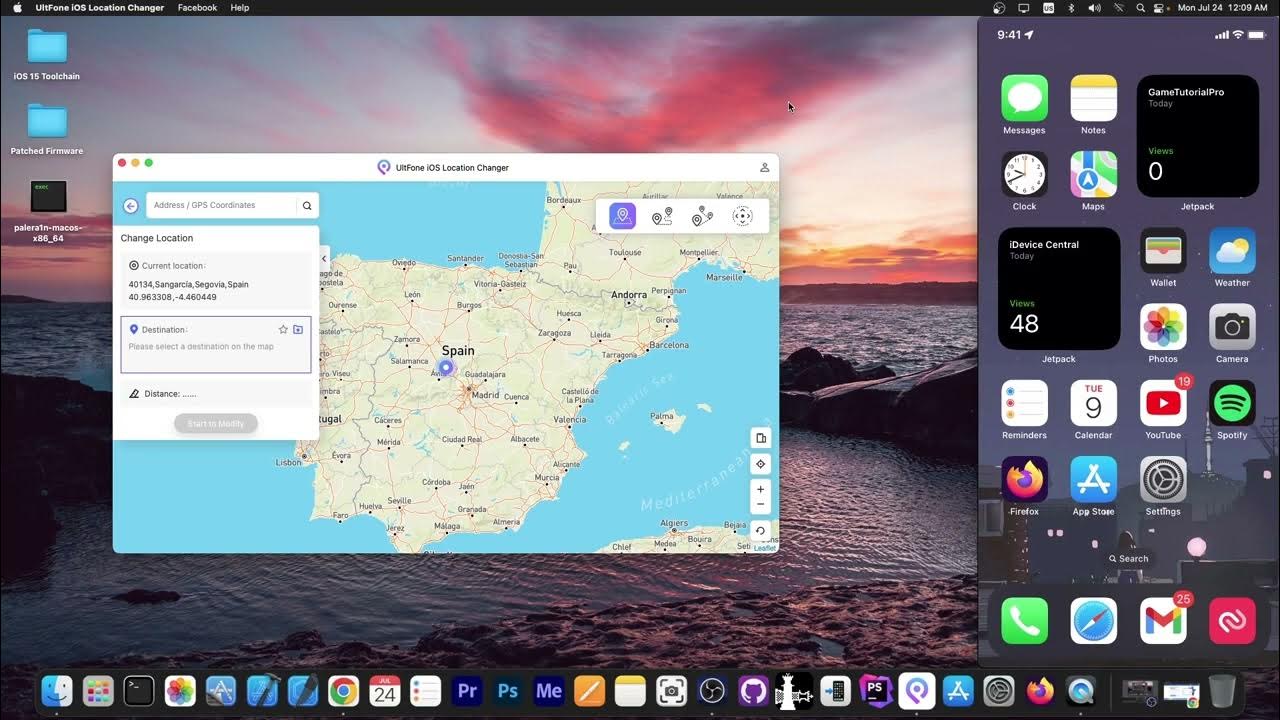Open the Help menu
The width and height of the screenshot is (1280, 720).
[240, 8]
